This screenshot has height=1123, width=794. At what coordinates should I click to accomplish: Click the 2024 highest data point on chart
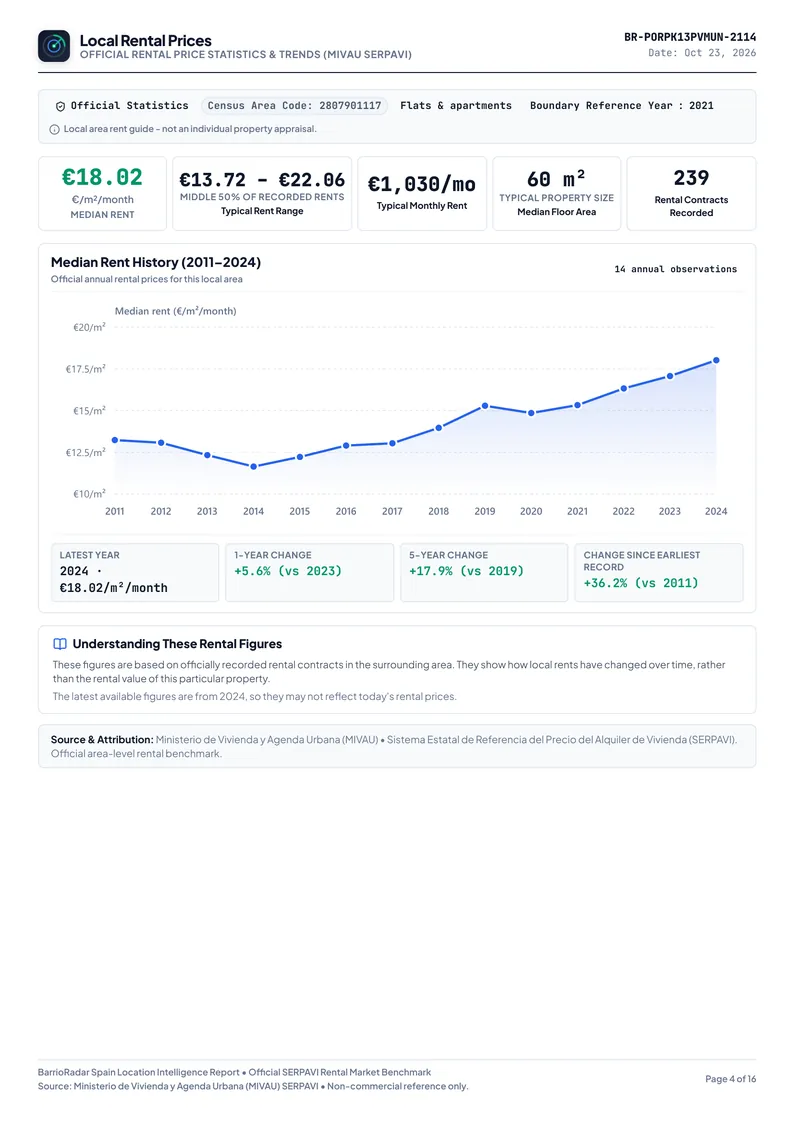[716, 360]
